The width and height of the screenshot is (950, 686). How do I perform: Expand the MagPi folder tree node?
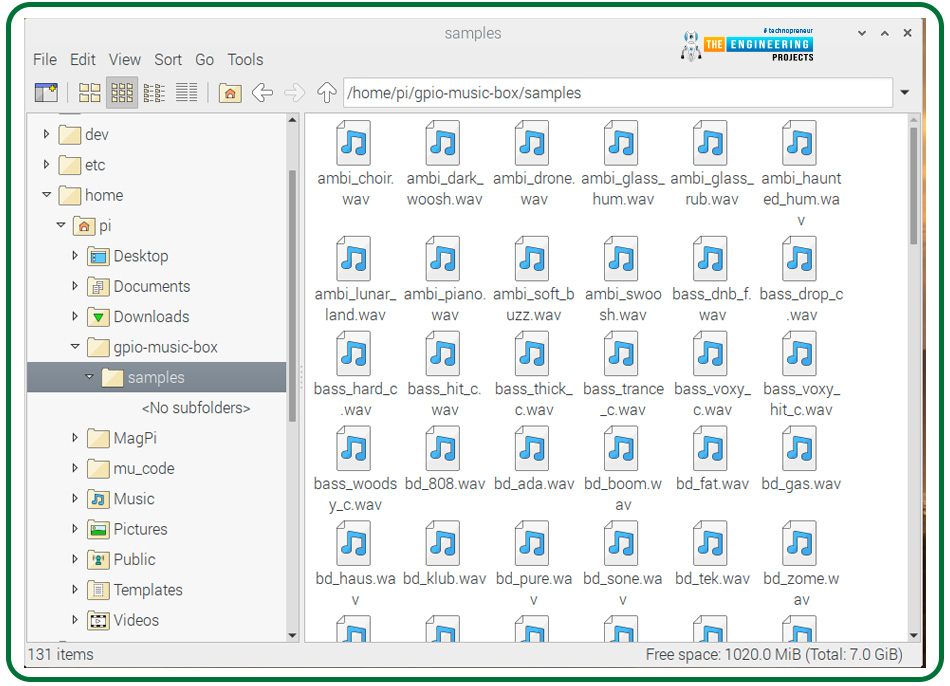pyautogui.click(x=75, y=437)
